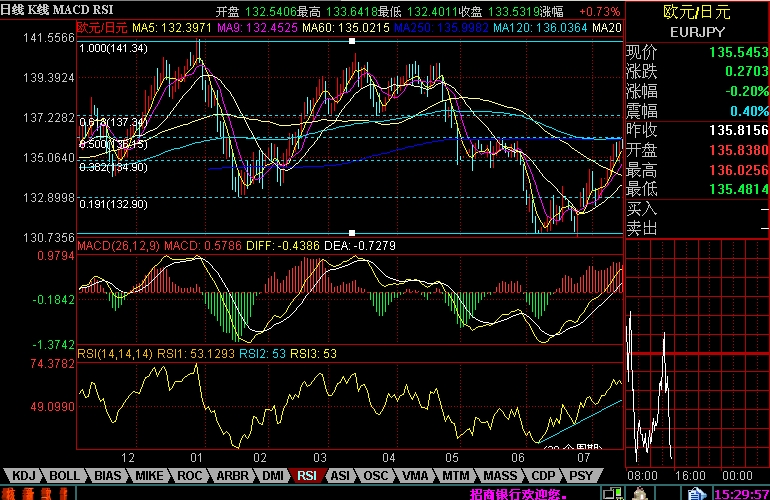Click the RSI(14,14,14) indicator label
The image size is (770, 500).
[115, 354]
